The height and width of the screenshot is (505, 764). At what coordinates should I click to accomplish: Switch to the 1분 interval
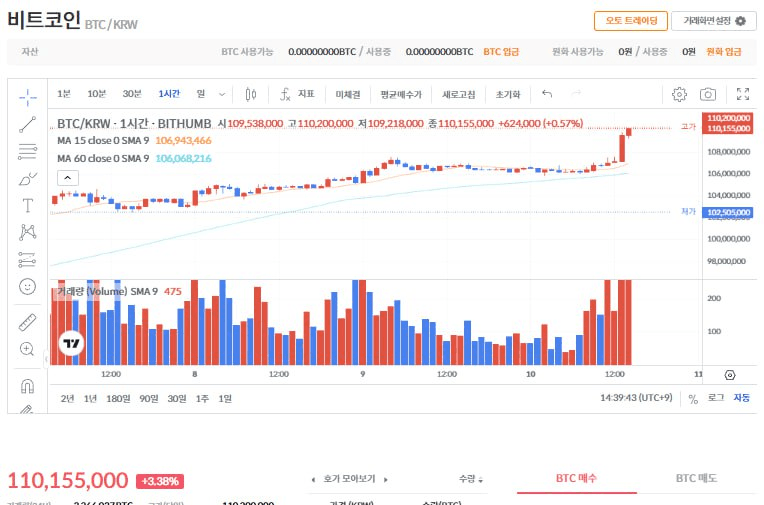pos(64,94)
